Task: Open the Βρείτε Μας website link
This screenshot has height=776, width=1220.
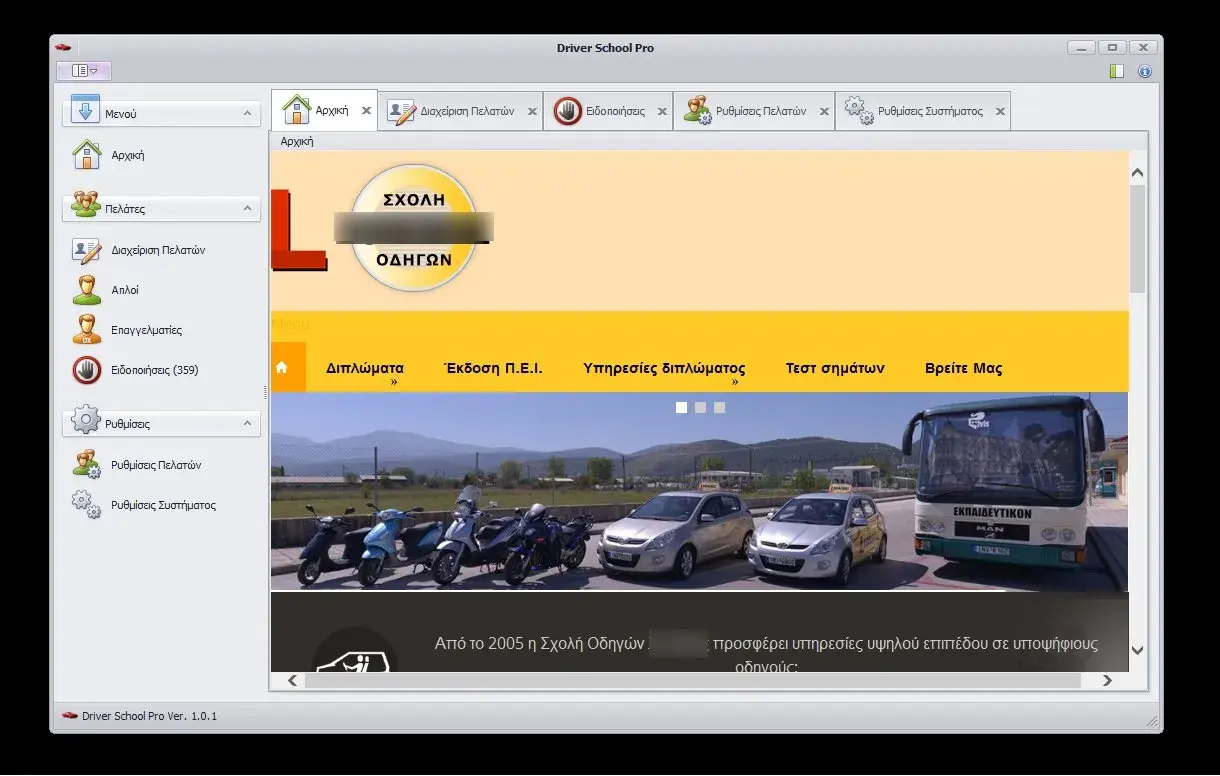Action: (x=964, y=368)
